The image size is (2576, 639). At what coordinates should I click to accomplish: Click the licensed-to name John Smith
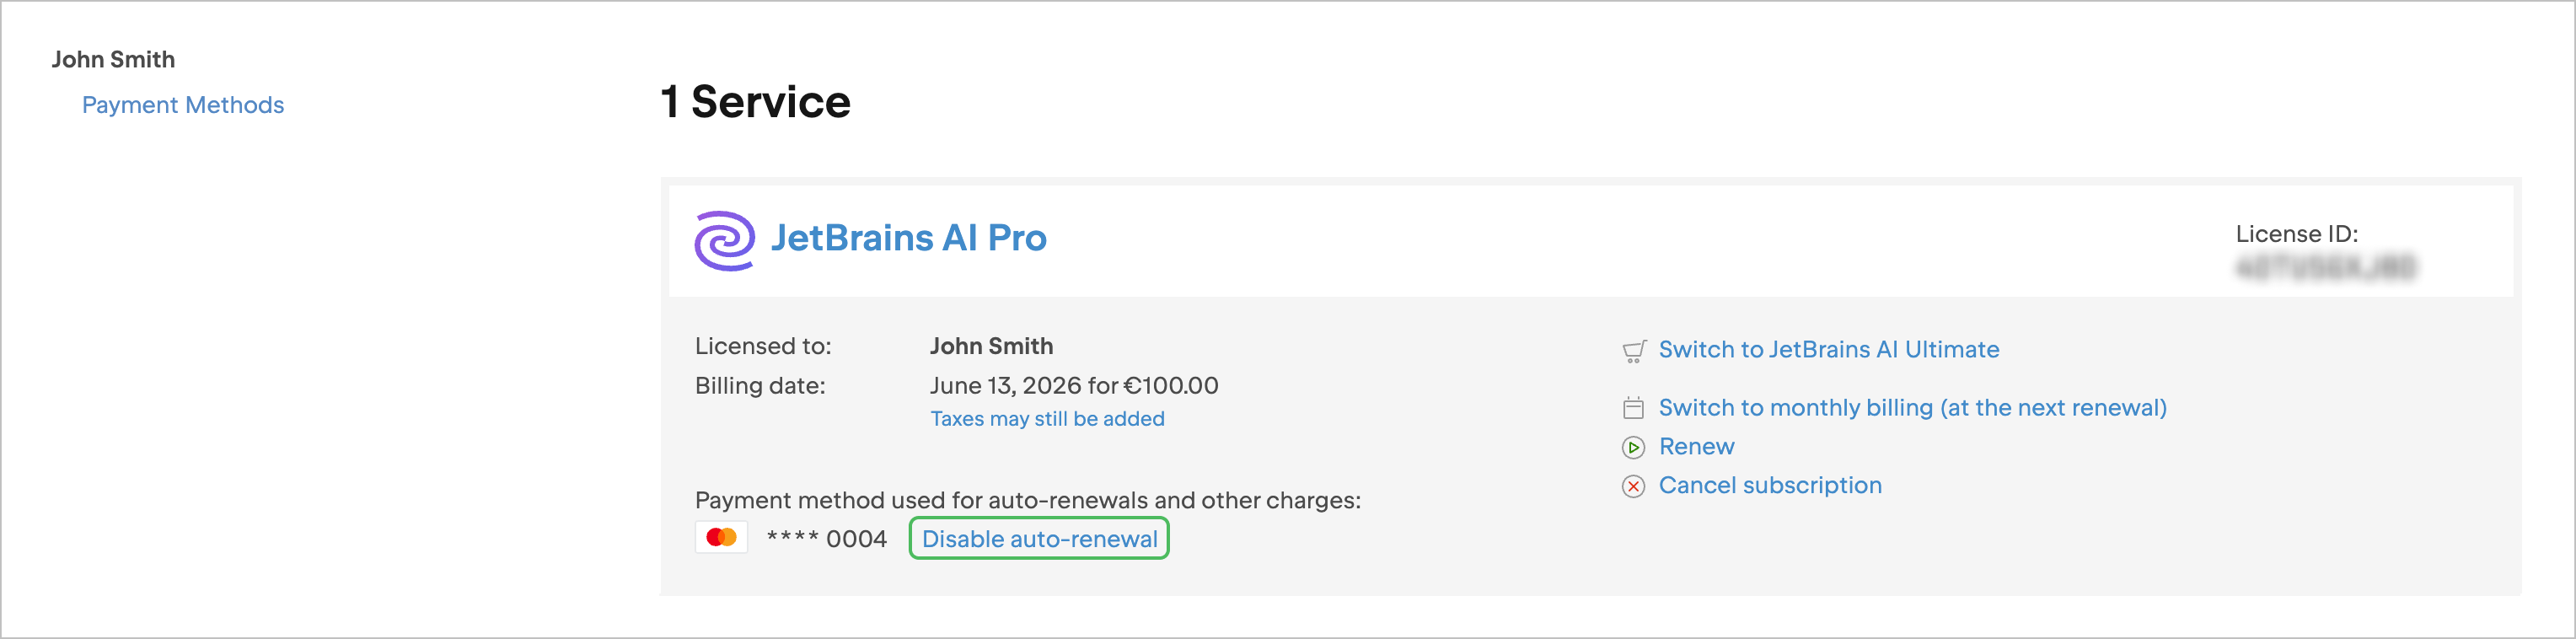click(991, 346)
